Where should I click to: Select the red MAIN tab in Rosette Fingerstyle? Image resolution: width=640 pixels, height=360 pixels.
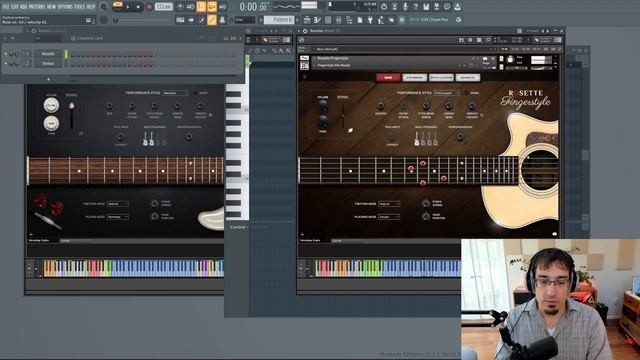pos(388,77)
